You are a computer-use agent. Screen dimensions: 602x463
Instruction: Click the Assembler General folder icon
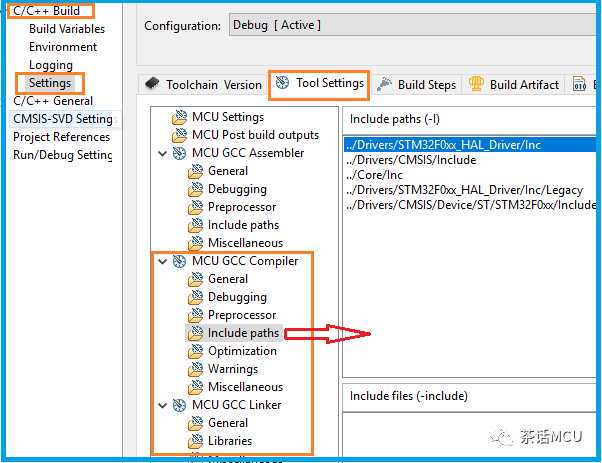196,171
